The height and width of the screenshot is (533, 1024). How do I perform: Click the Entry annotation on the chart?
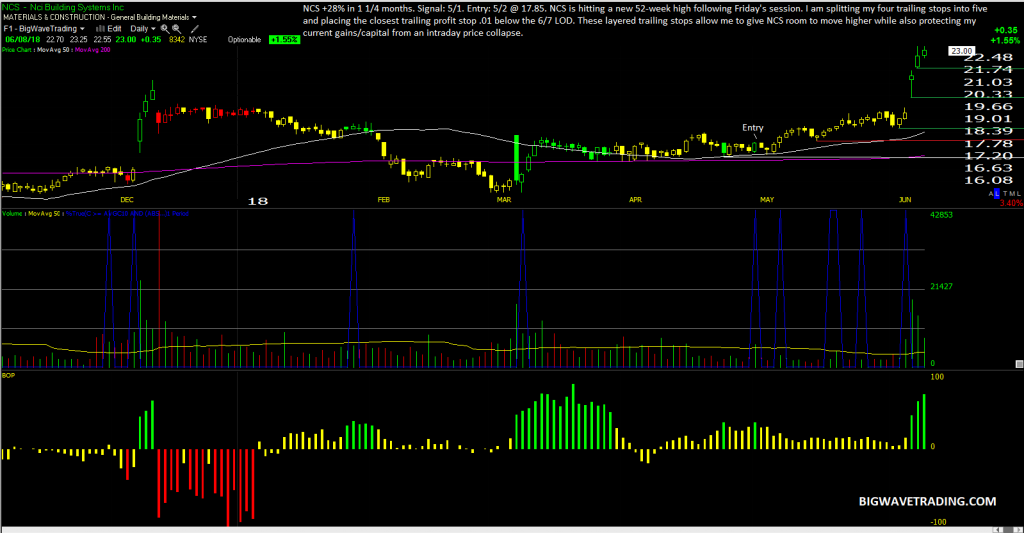tap(752, 128)
